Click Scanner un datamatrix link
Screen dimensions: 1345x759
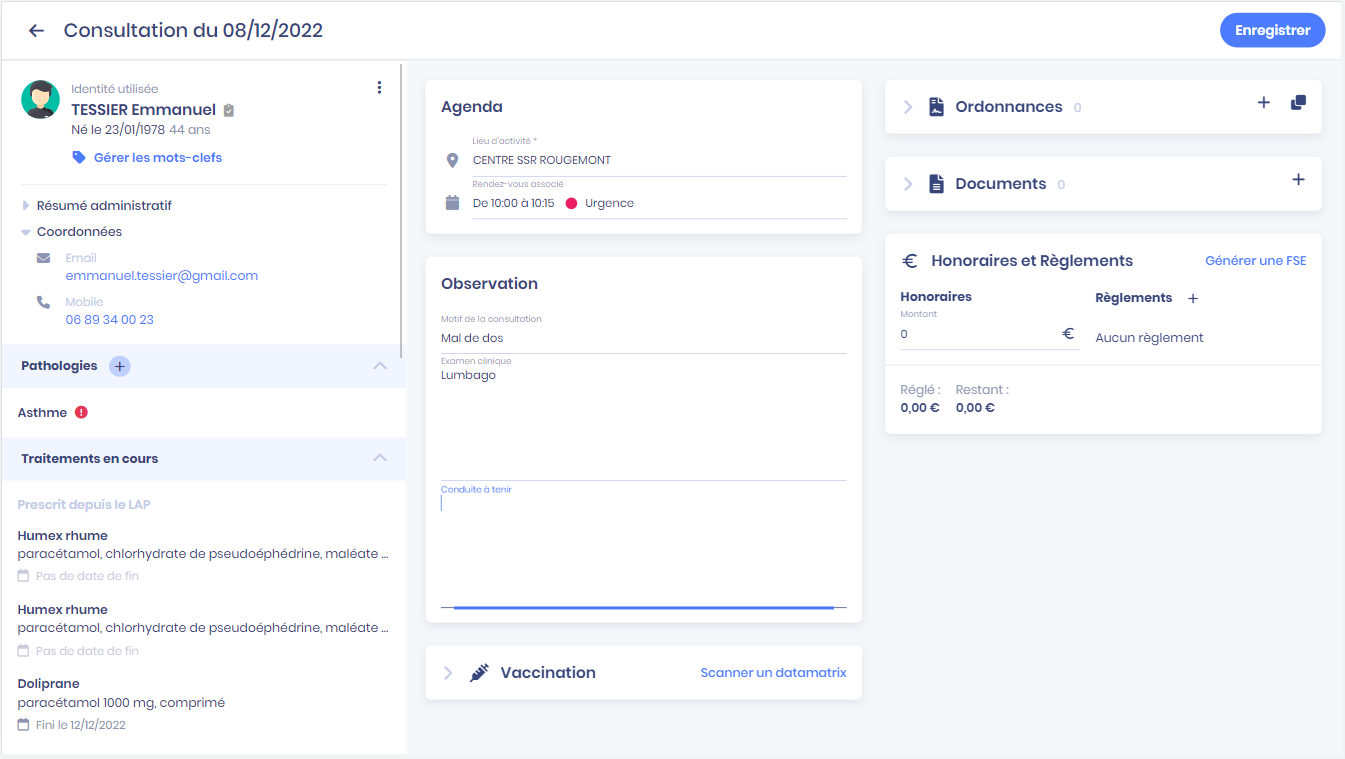click(x=773, y=673)
